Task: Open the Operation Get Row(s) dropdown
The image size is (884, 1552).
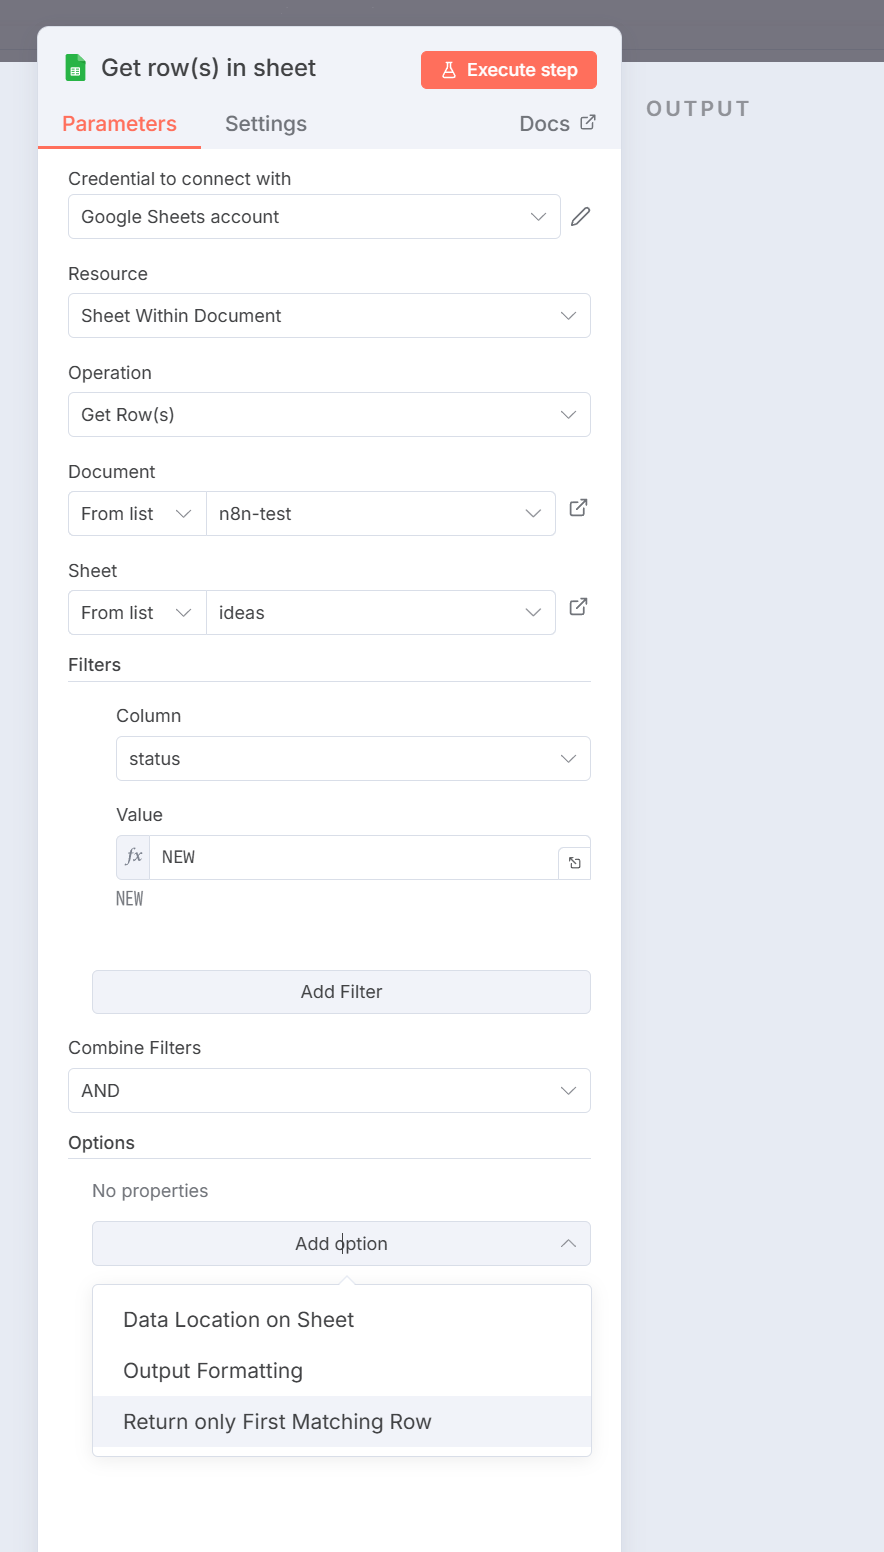Action: click(329, 415)
